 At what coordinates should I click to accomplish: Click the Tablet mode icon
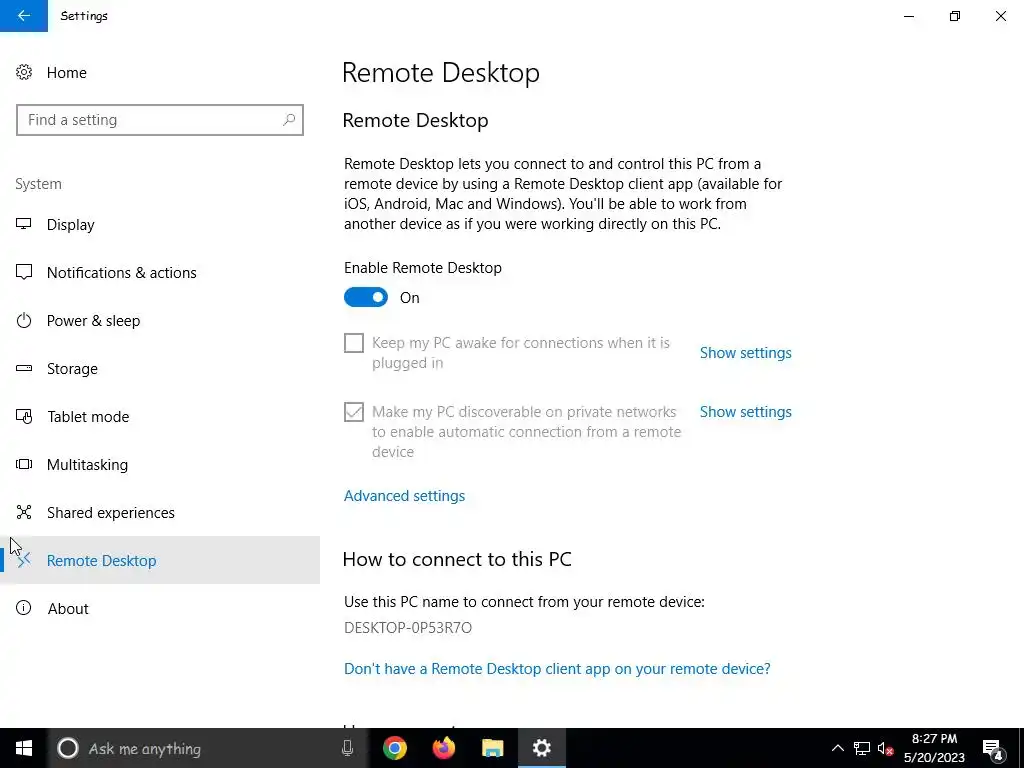[24, 416]
